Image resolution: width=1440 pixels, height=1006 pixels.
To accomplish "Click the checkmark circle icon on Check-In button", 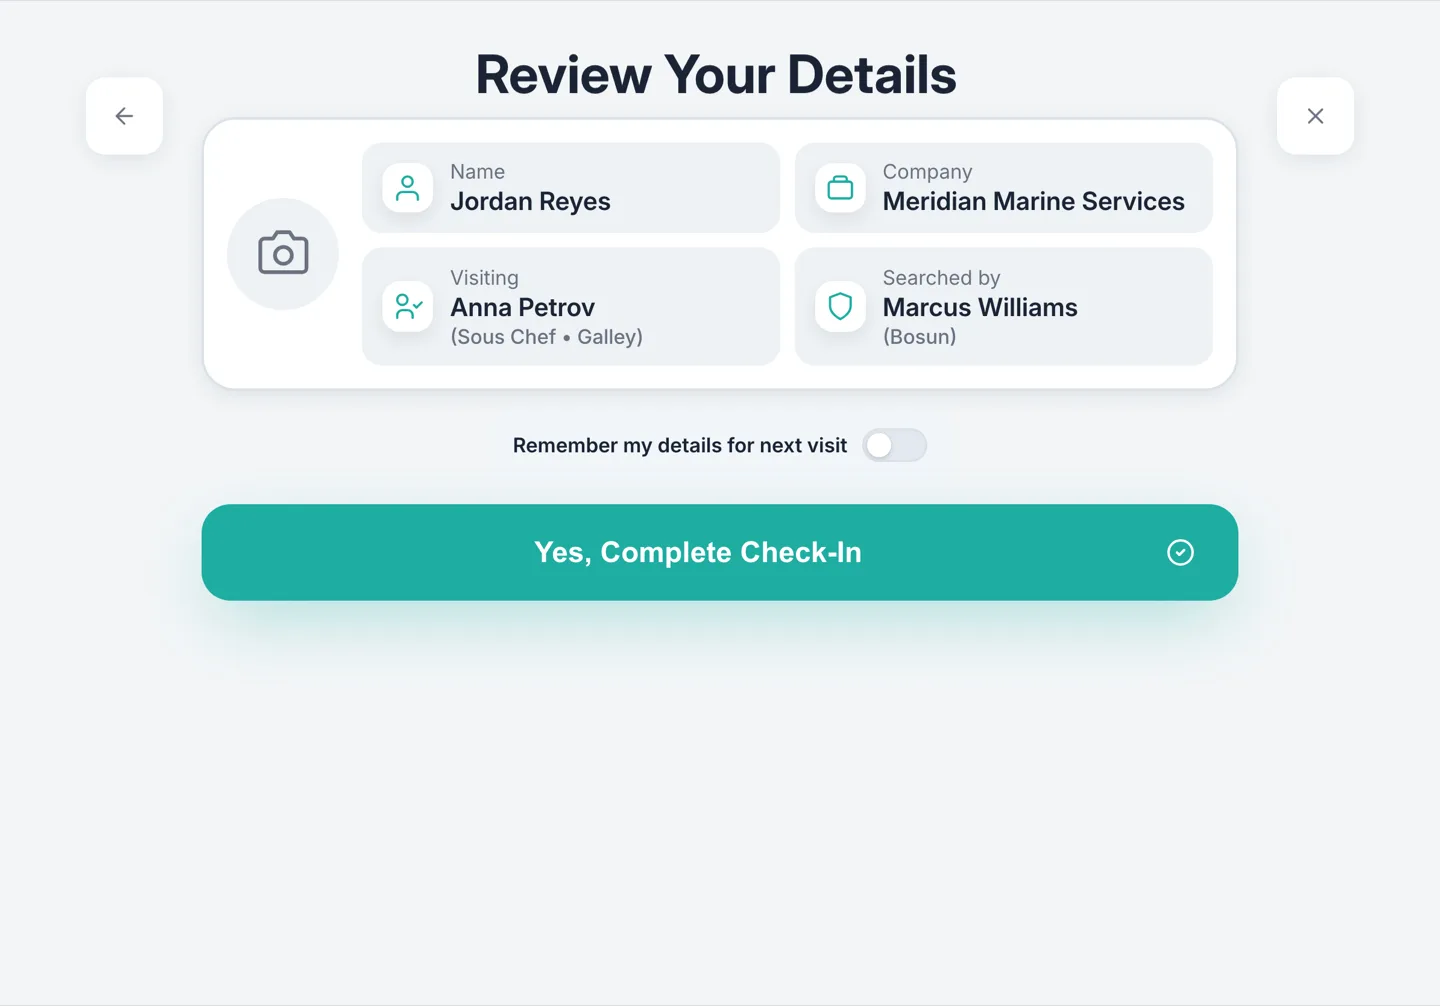I will (x=1180, y=552).
